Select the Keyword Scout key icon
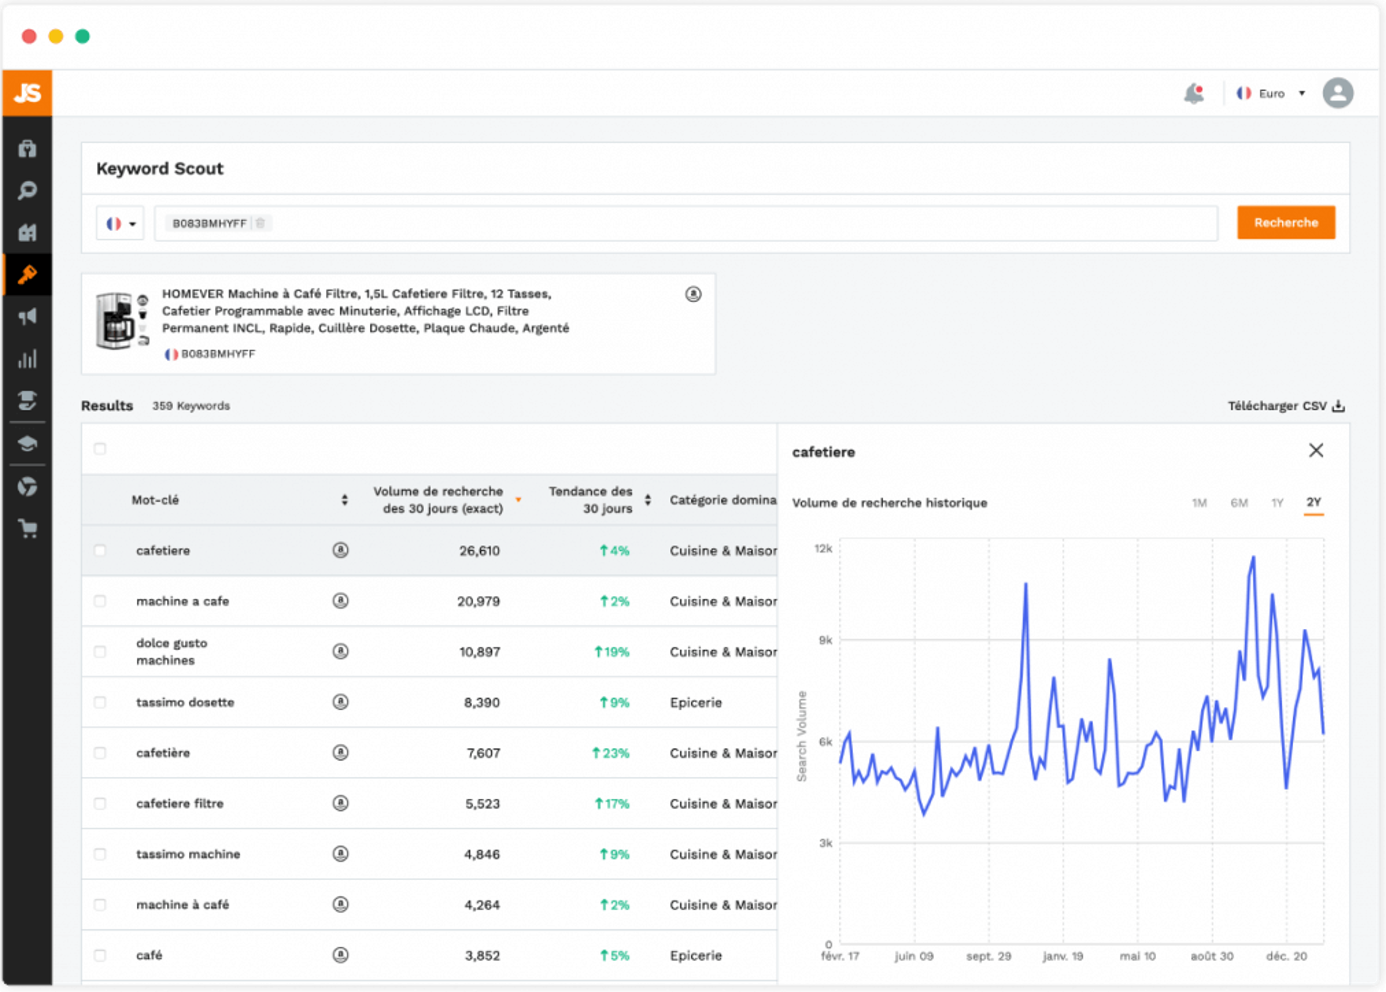 27,275
